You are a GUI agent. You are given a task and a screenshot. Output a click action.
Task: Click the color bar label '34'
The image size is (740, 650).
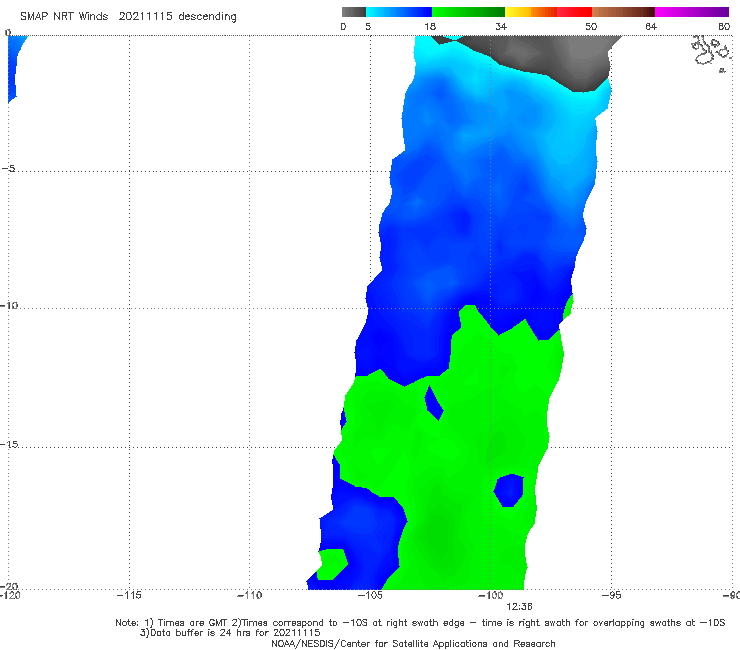coord(501,27)
